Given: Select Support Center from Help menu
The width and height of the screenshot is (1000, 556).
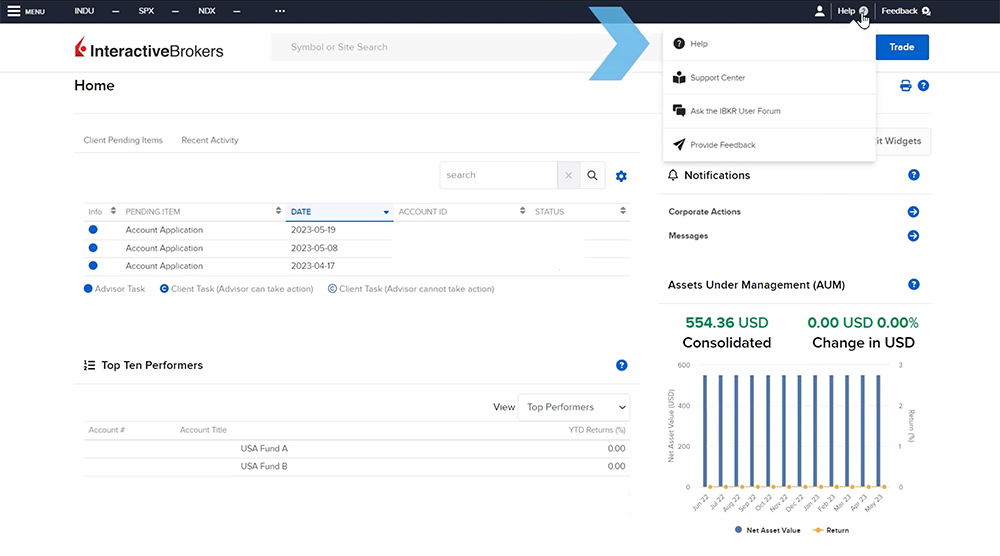Looking at the screenshot, I should tap(717, 78).
